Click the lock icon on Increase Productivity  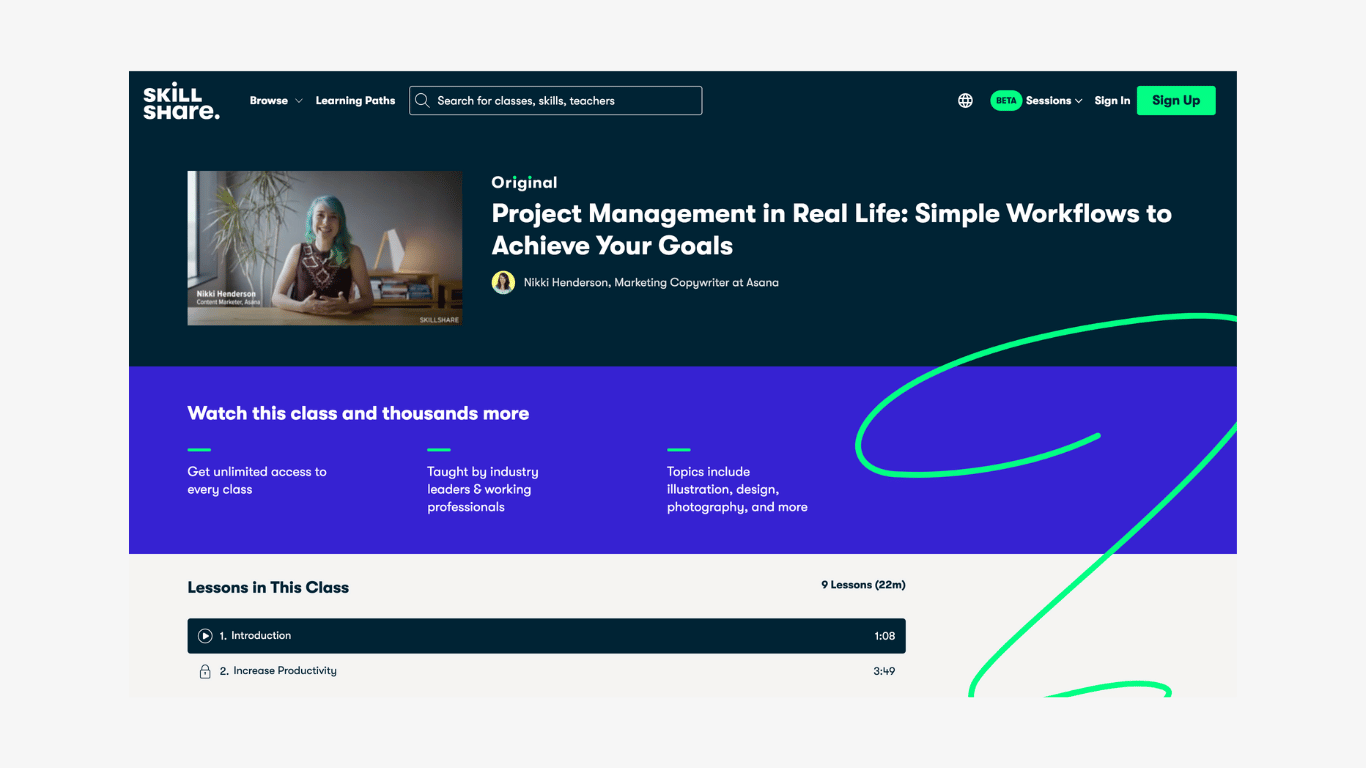(x=205, y=671)
